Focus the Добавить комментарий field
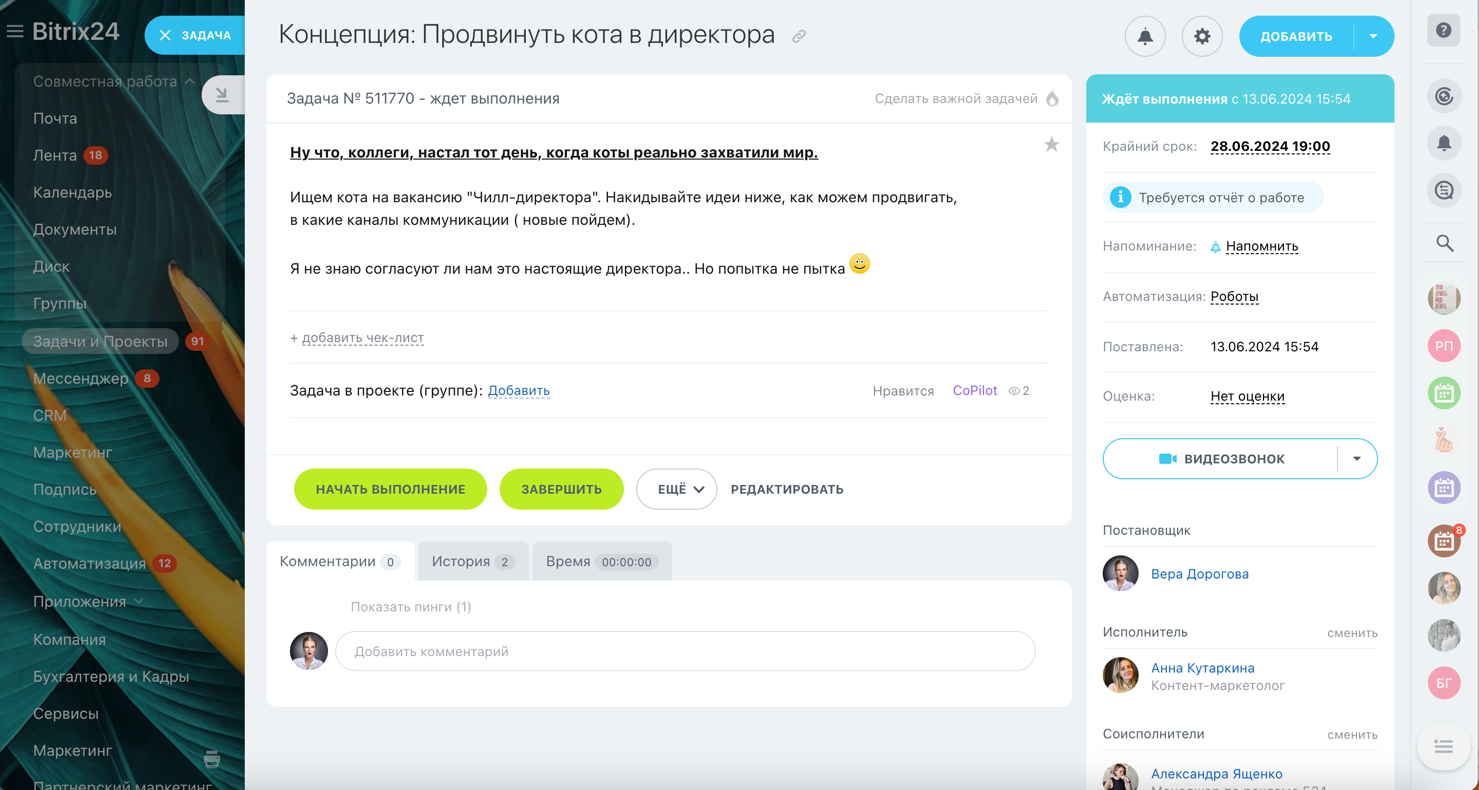Screen dimensions: 1479x790 click(685, 651)
